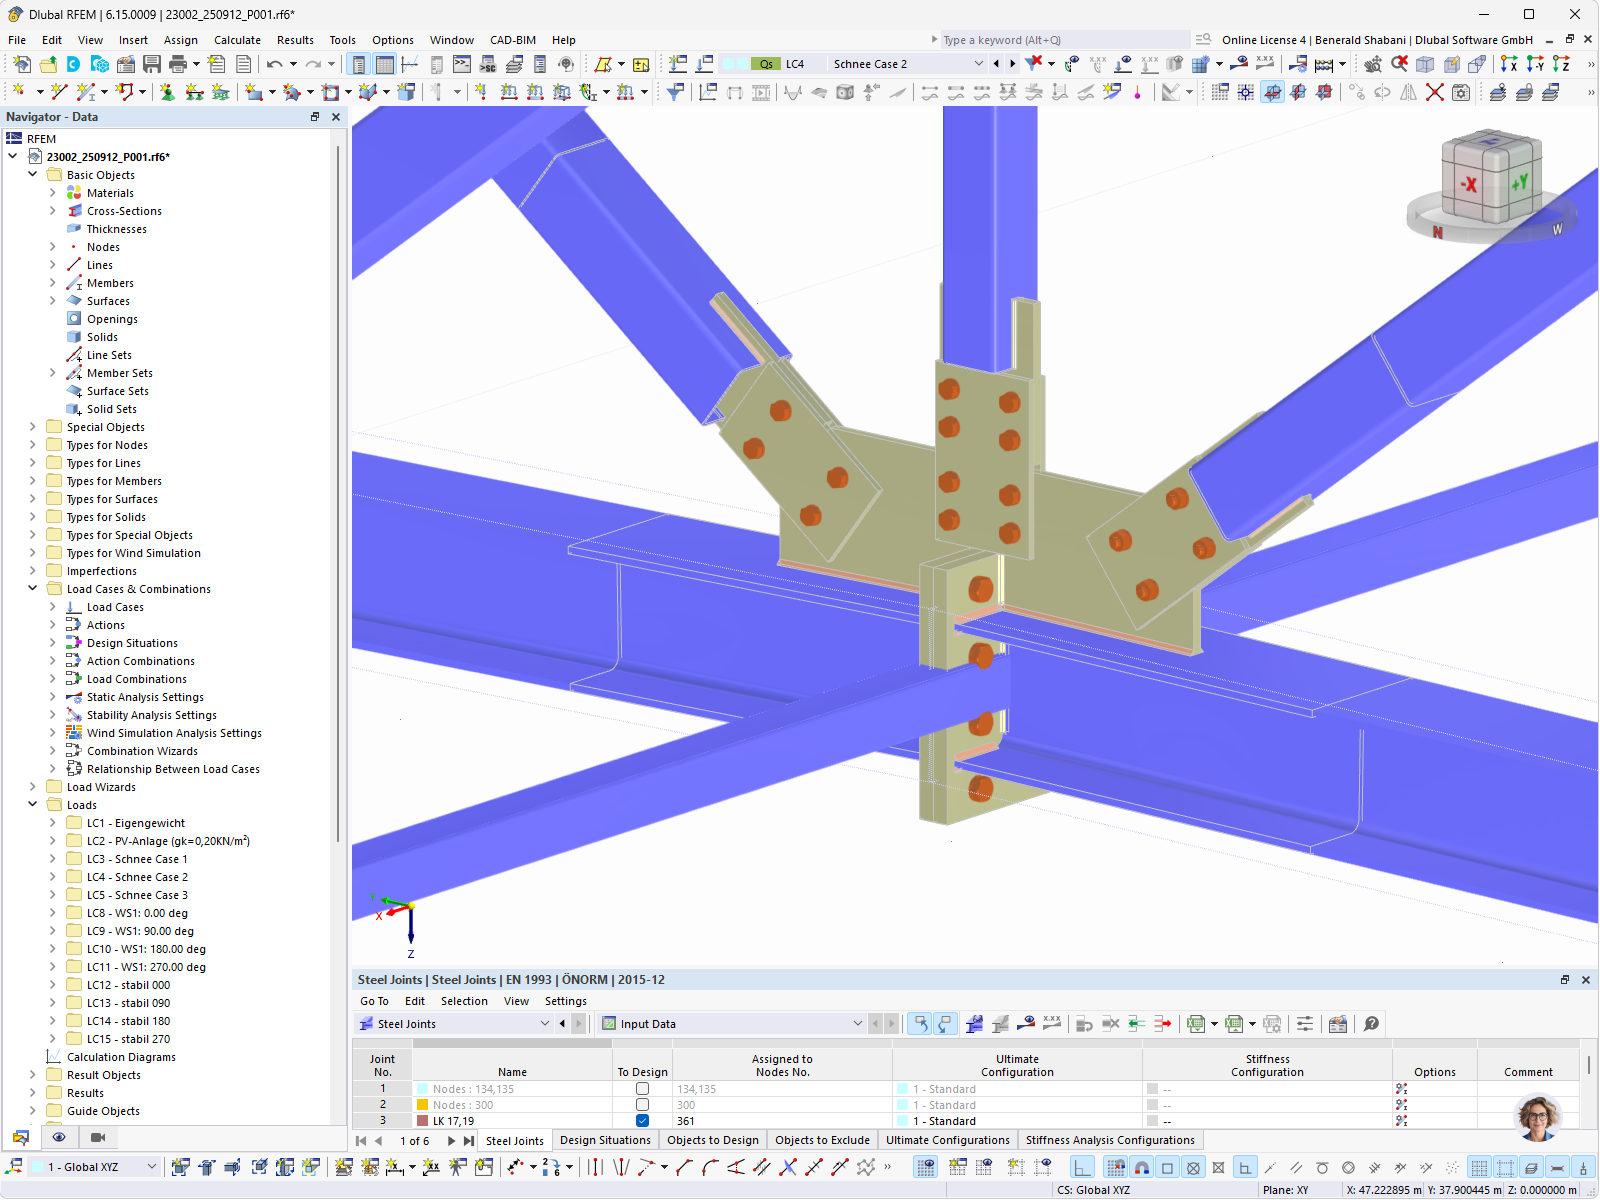Uncheck To Design box for joint 3
The width and height of the screenshot is (1600, 1200).
(x=642, y=1121)
